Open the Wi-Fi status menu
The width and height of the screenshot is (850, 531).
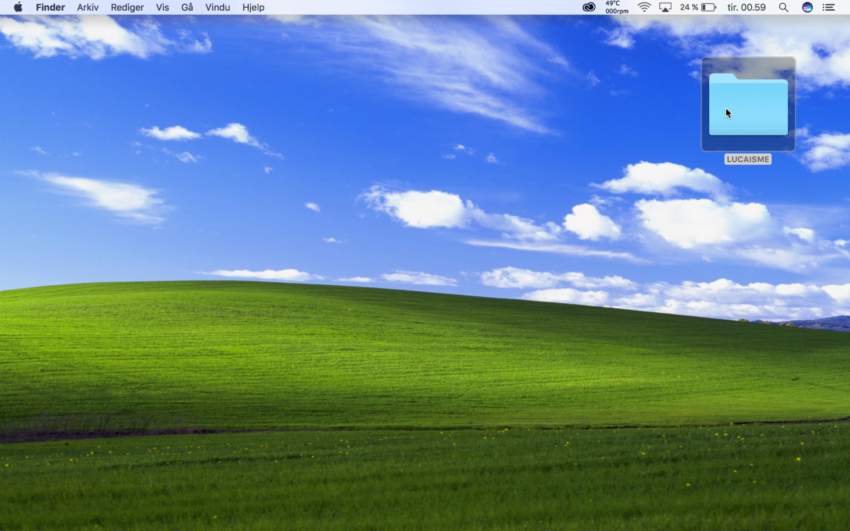644,7
